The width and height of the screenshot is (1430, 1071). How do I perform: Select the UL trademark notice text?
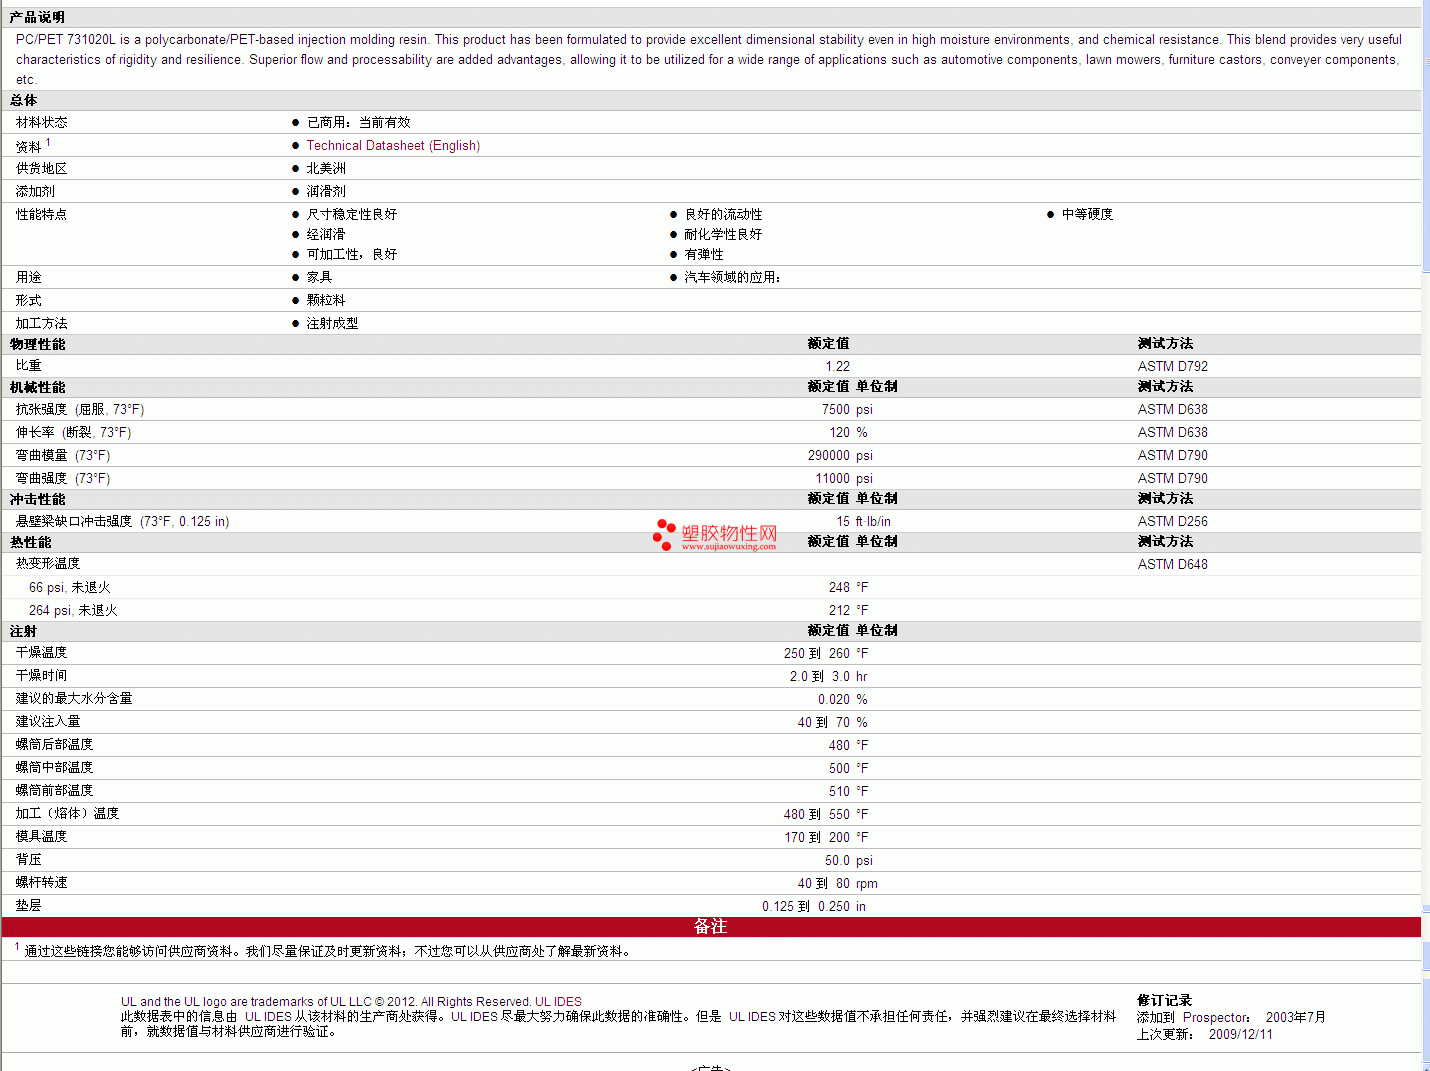pyautogui.click(x=351, y=1001)
